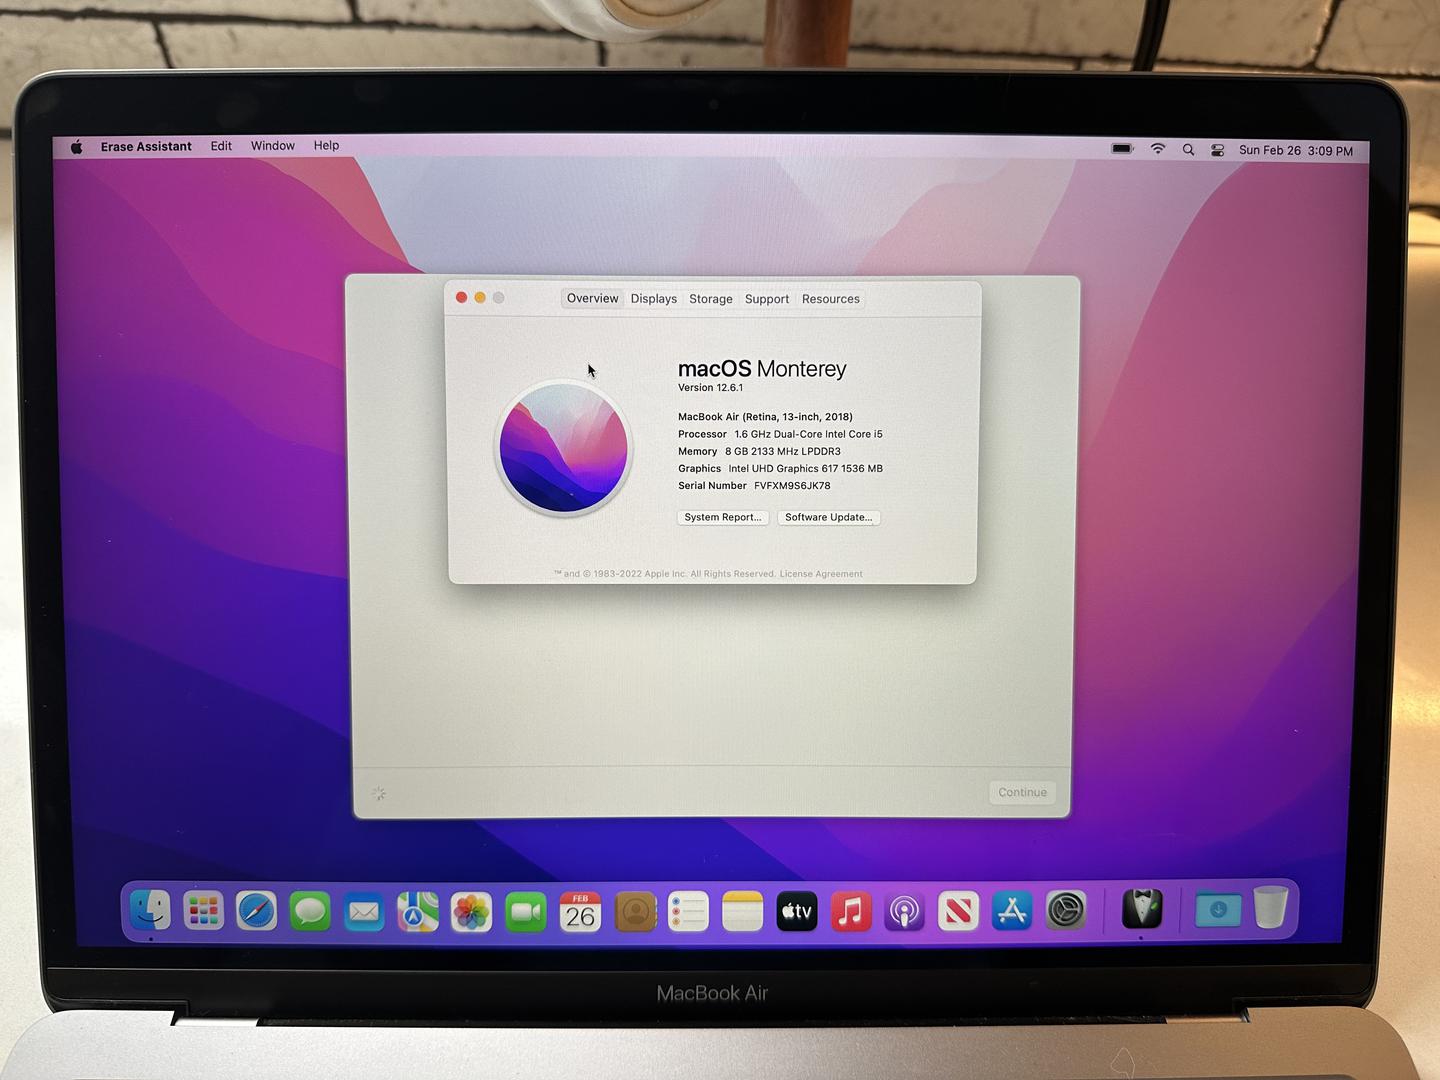Open News app in the dock
This screenshot has width=1440, height=1080.
(958, 911)
